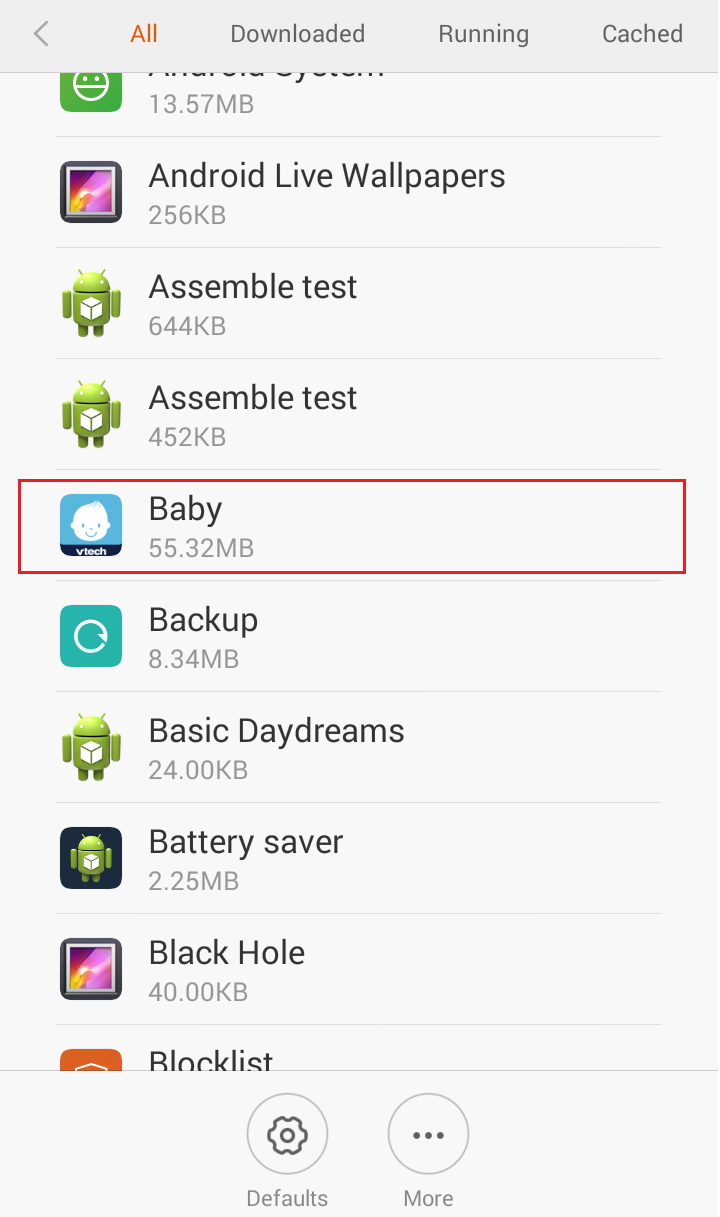Tap the Basic Daydreams android icon

91,747
